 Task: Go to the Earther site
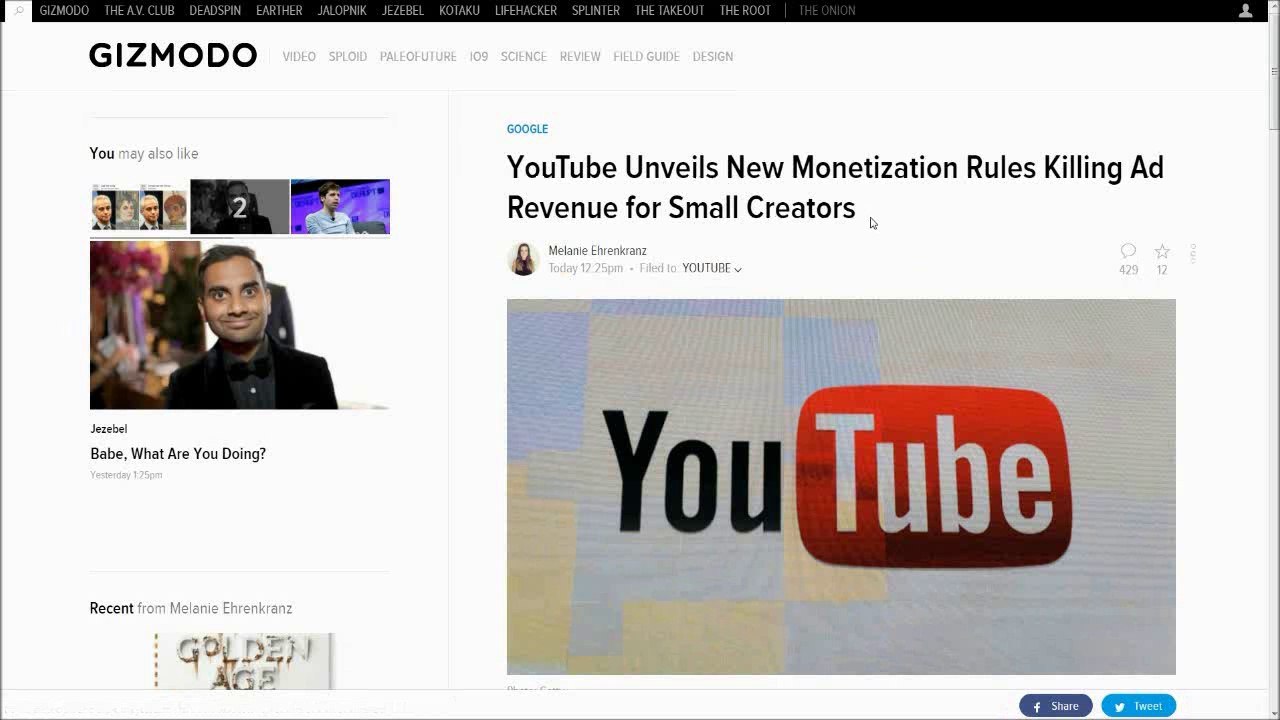pos(279,10)
